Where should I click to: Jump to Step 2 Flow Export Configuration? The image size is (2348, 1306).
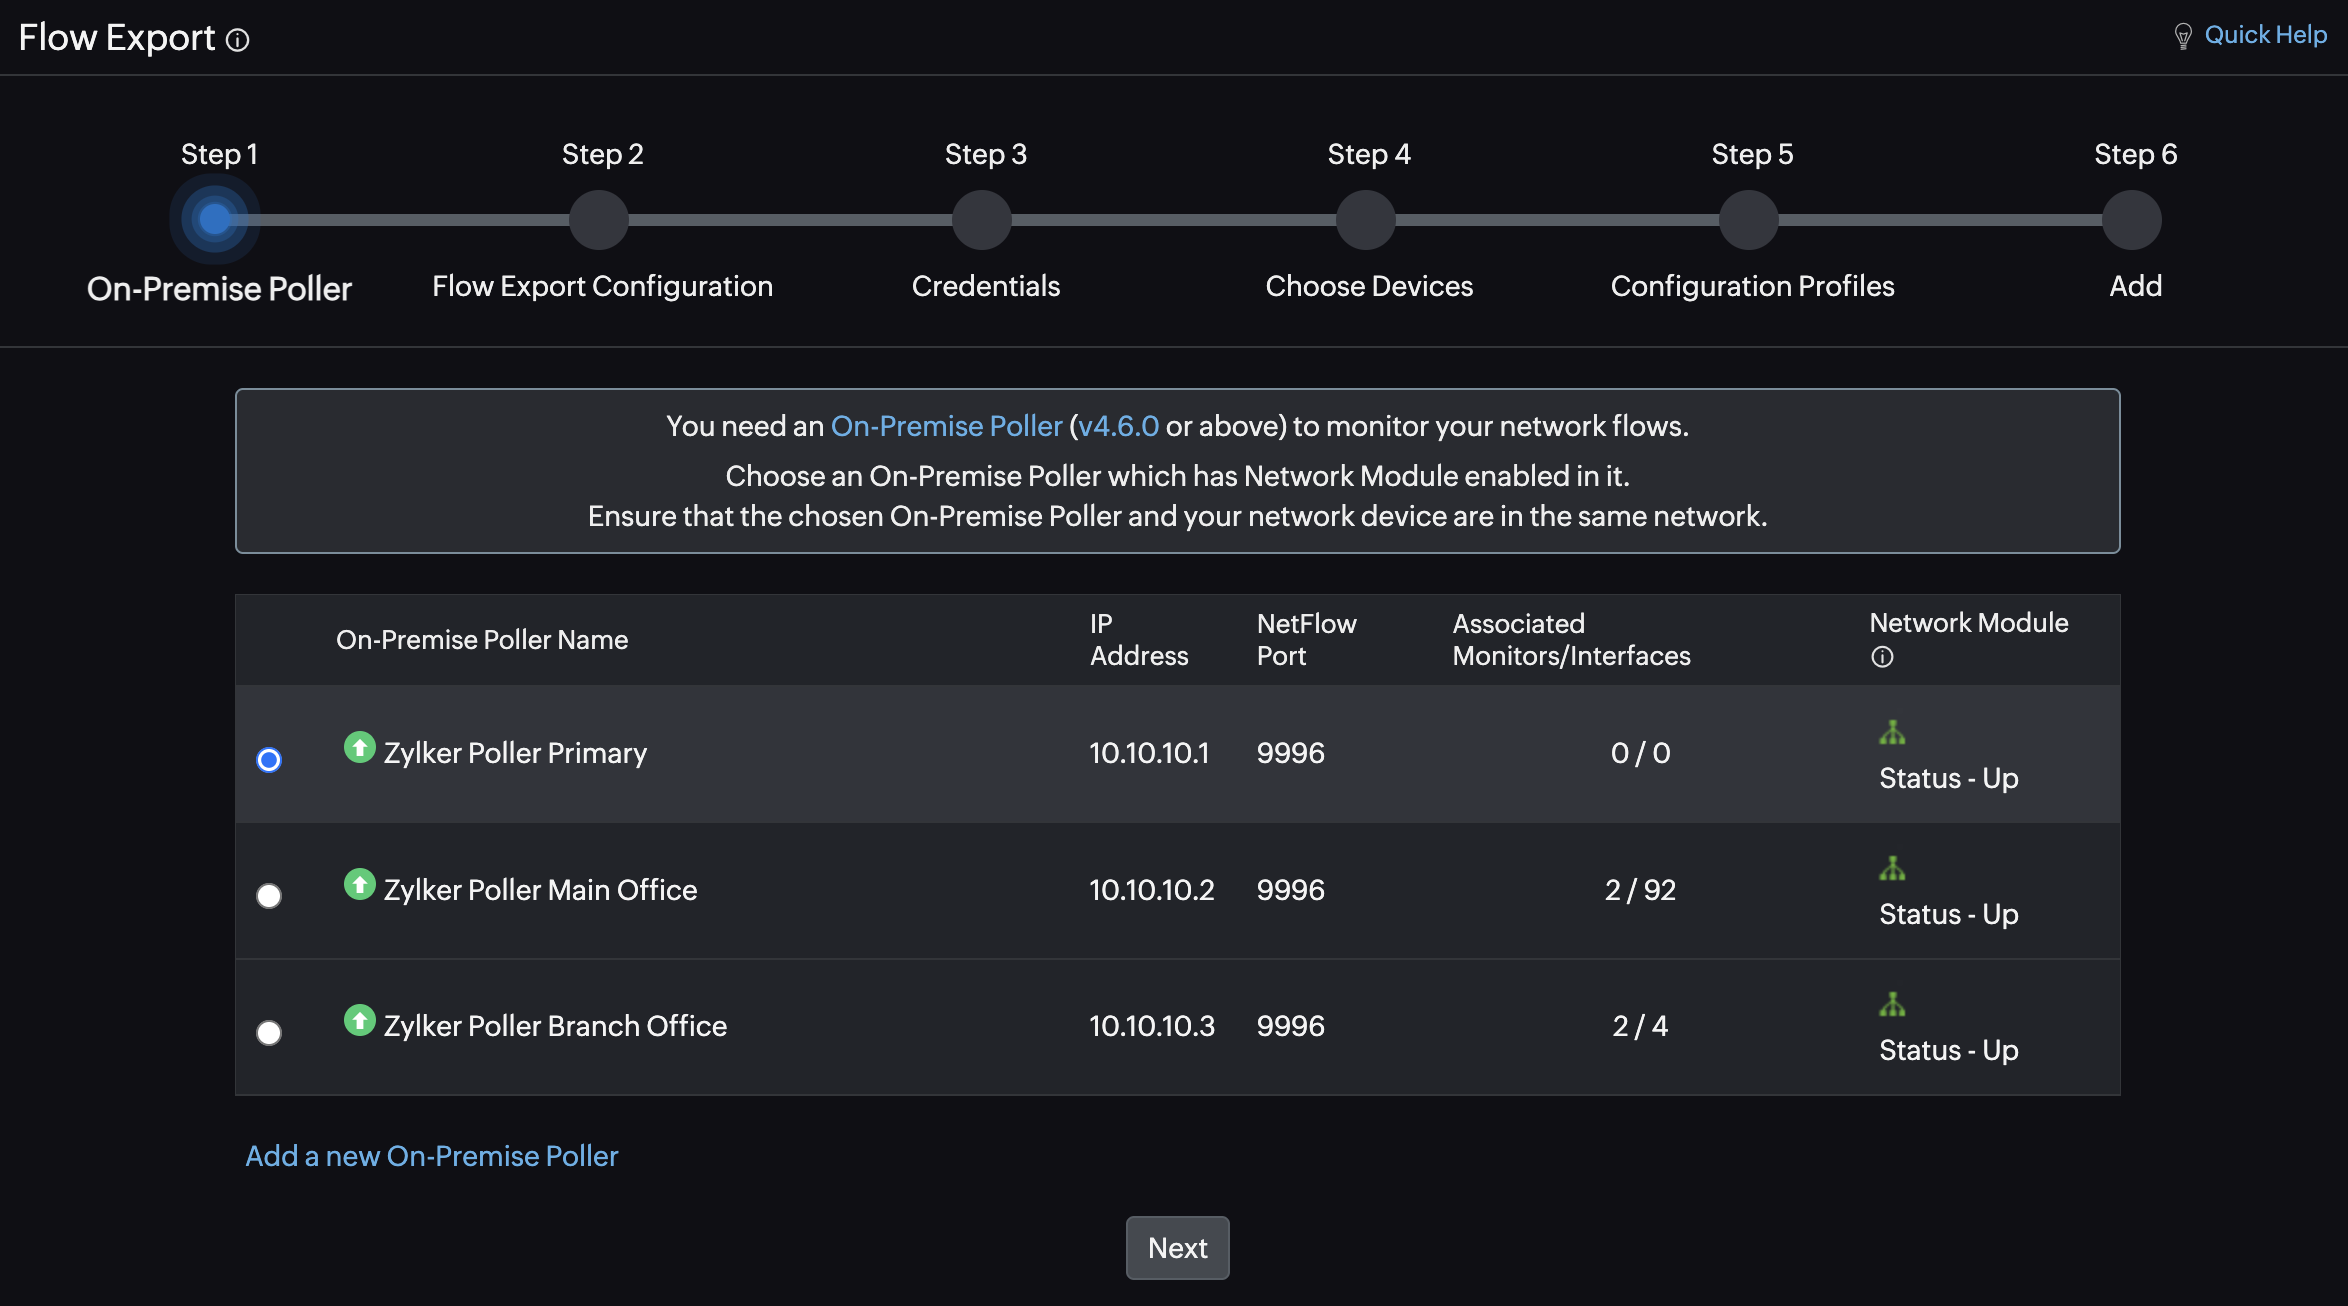coord(598,220)
